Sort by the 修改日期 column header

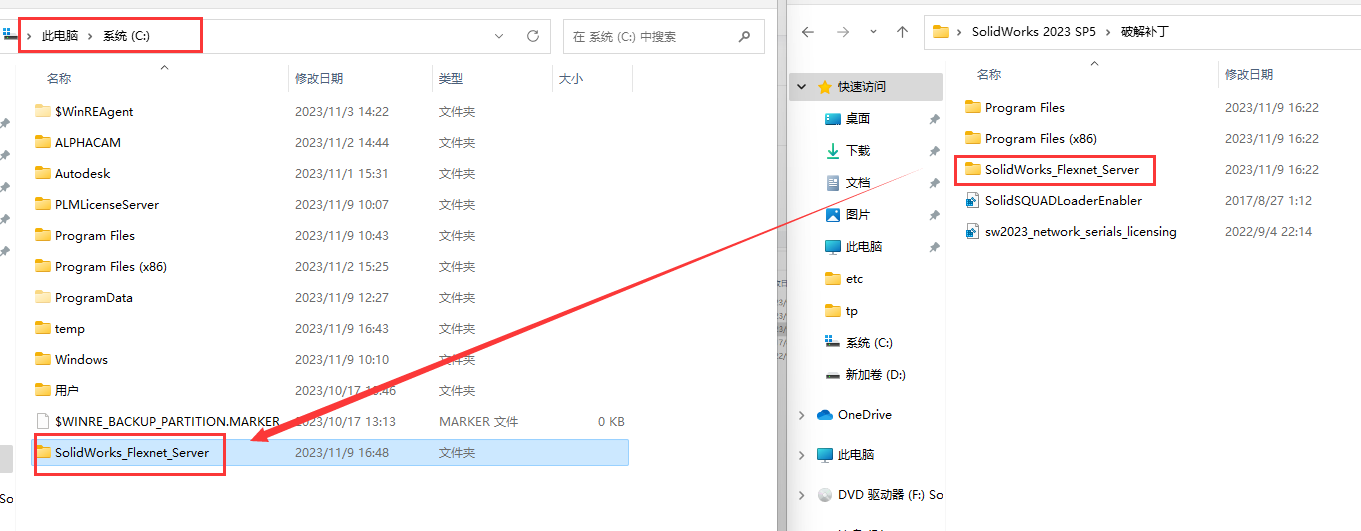319,78
